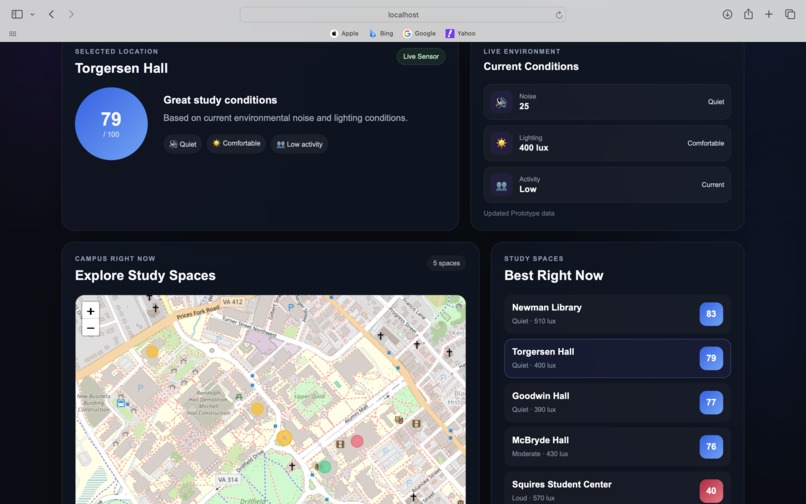The width and height of the screenshot is (806, 504).
Task: Click the Live Sensor badge
Action: pyautogui.click(x=421, y=57)
